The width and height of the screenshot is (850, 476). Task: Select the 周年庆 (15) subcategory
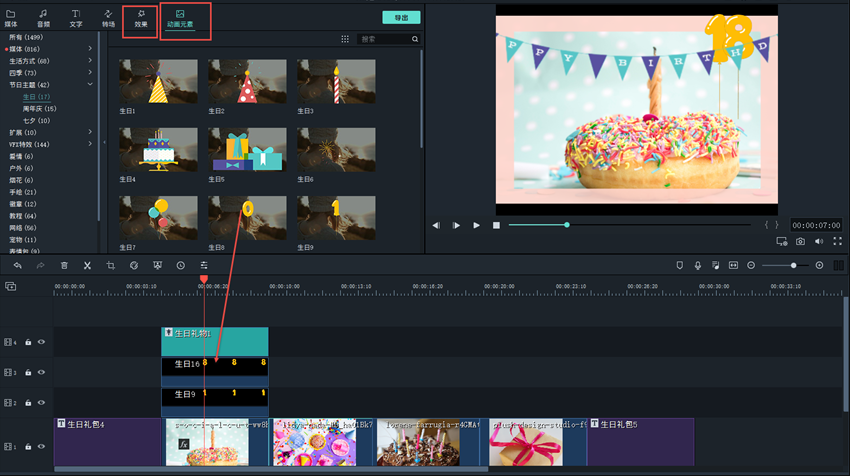[39, 108]
